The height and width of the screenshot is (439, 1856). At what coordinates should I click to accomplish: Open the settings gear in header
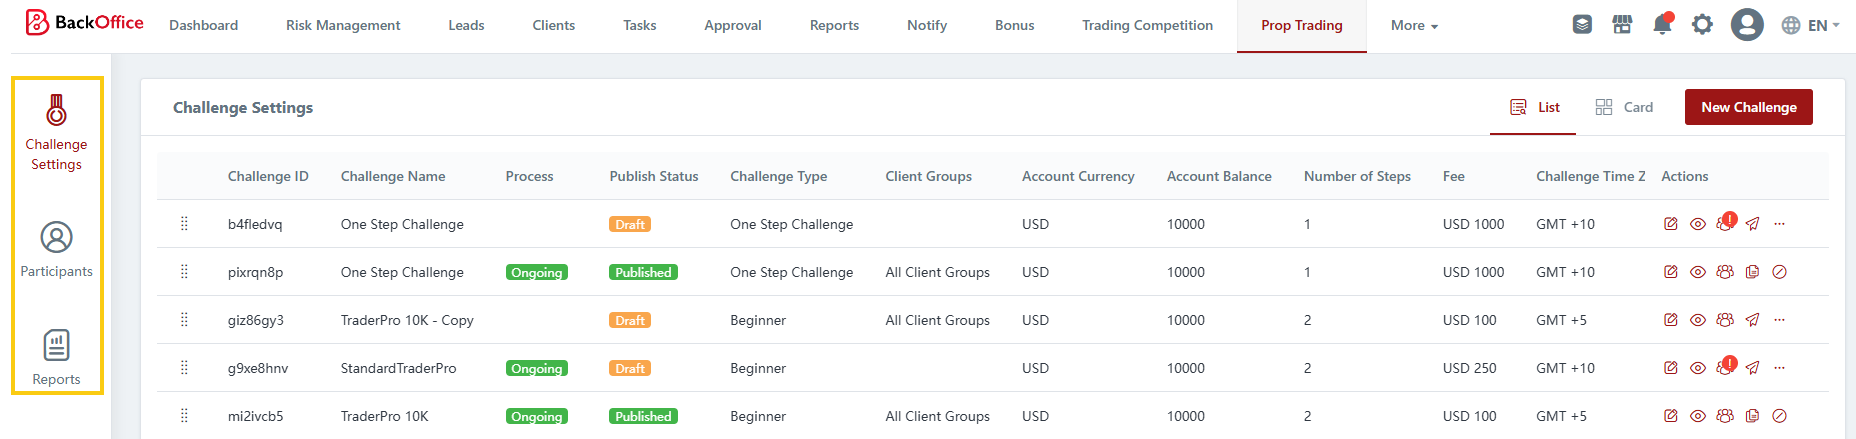pos(1702,25)
